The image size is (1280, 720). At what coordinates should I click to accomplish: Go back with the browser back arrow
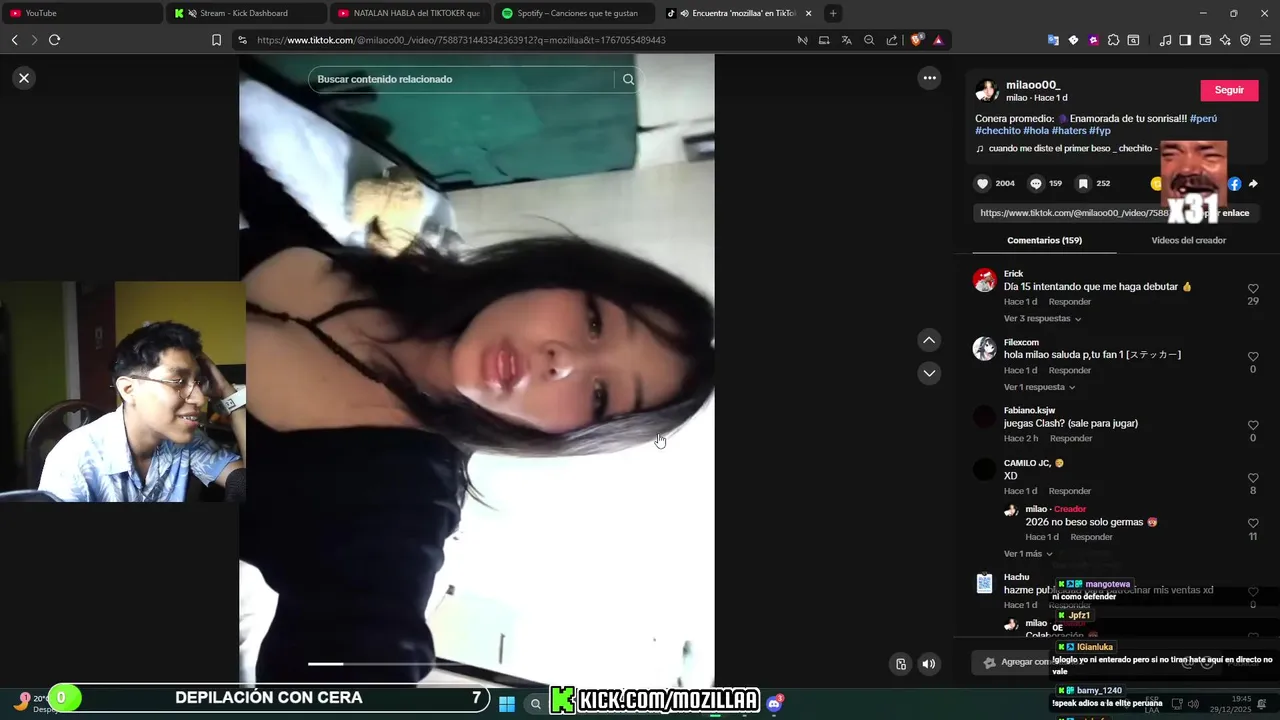click(x=15, y=40)
